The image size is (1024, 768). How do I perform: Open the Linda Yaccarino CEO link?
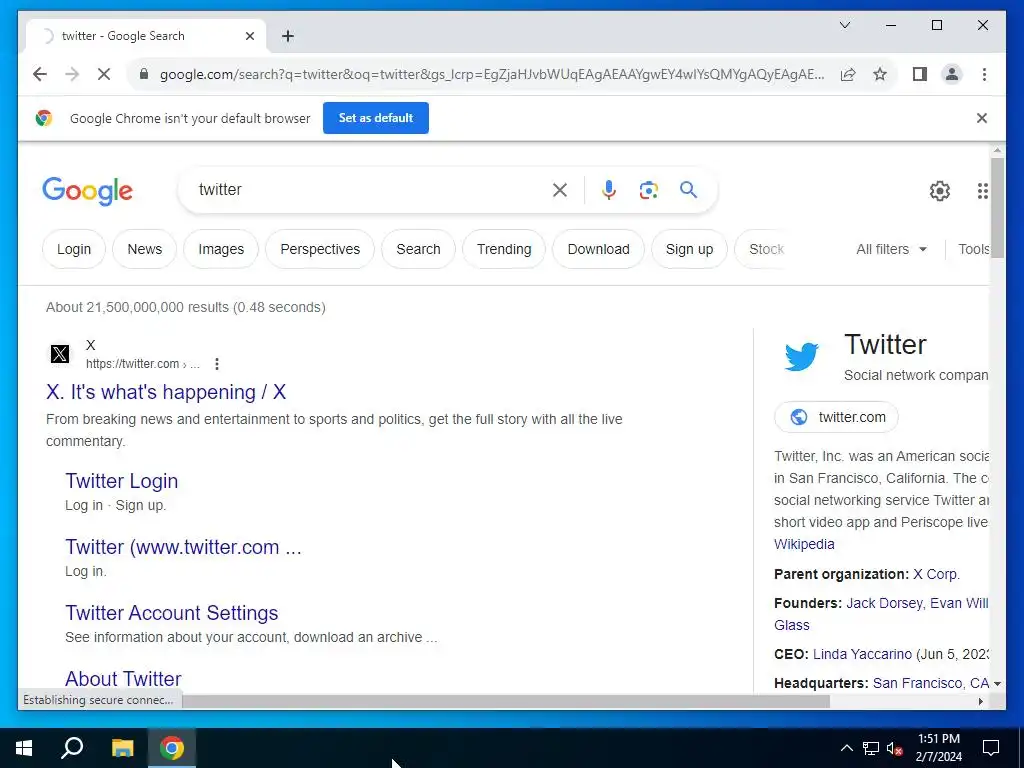click(862, 654)
